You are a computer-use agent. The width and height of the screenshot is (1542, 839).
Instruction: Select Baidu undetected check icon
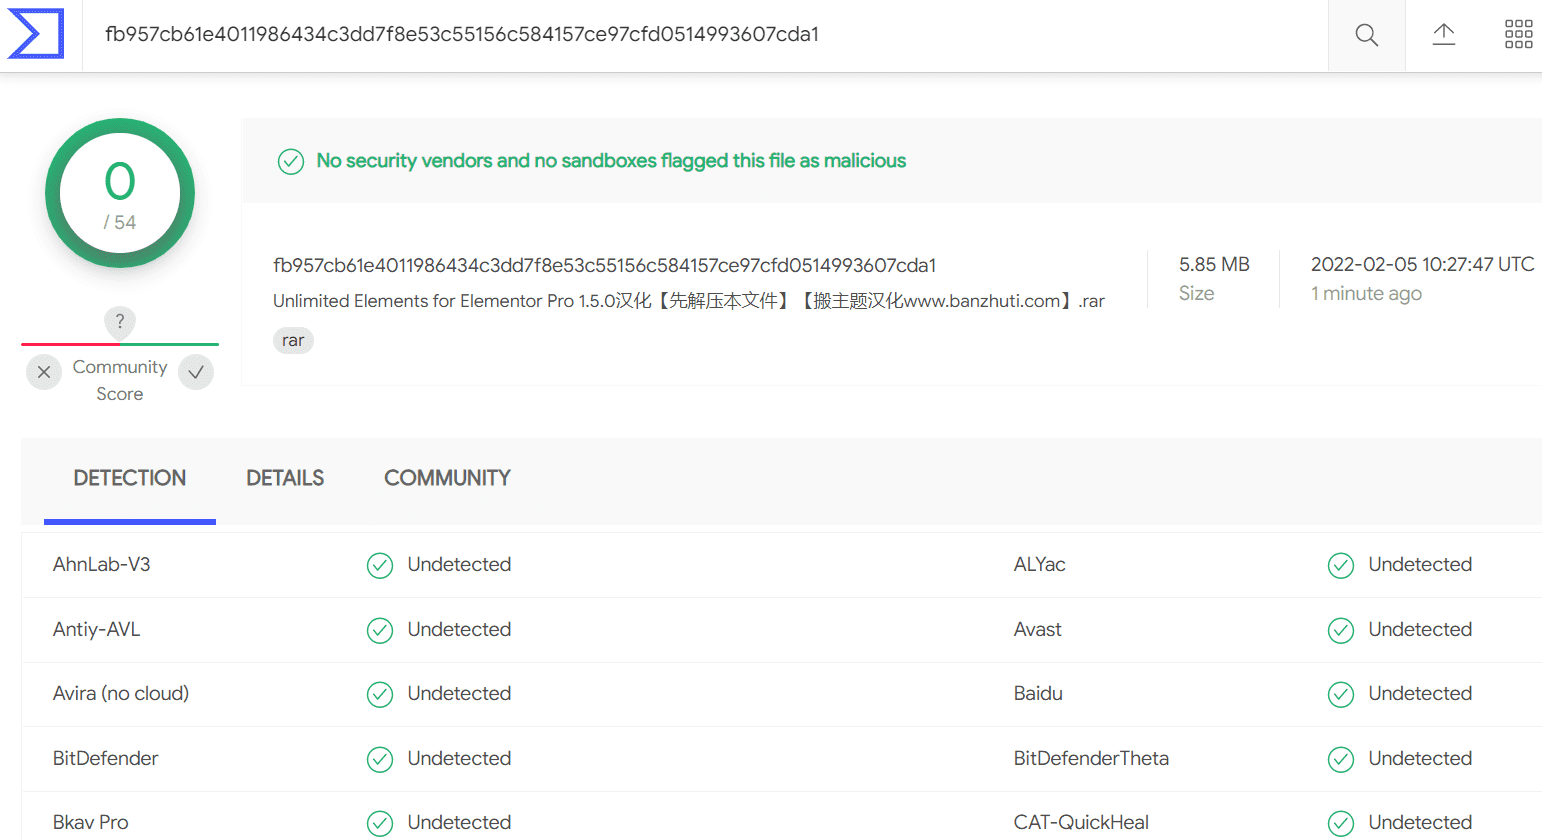point(1341,694)
